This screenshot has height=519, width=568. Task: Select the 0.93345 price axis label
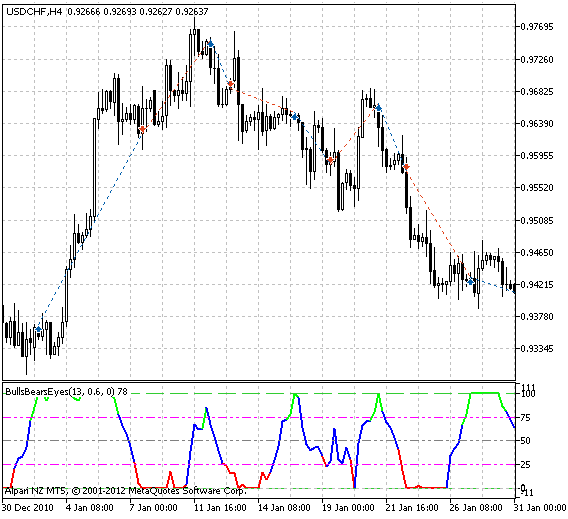537,349
